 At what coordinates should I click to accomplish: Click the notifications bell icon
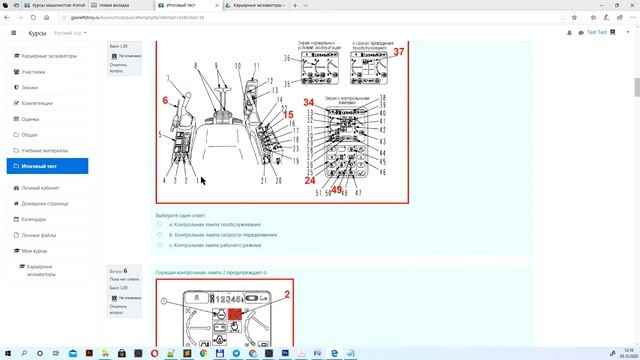[x=569, y=33]
